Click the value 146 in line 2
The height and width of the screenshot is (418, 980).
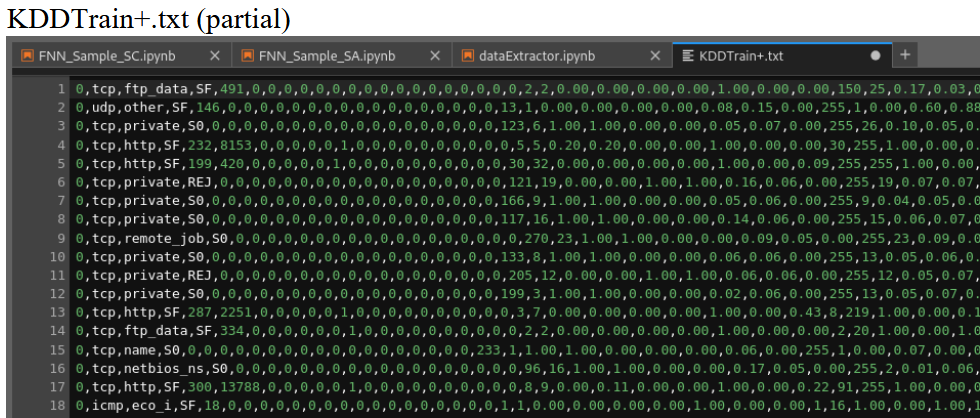tap(208, 107)
